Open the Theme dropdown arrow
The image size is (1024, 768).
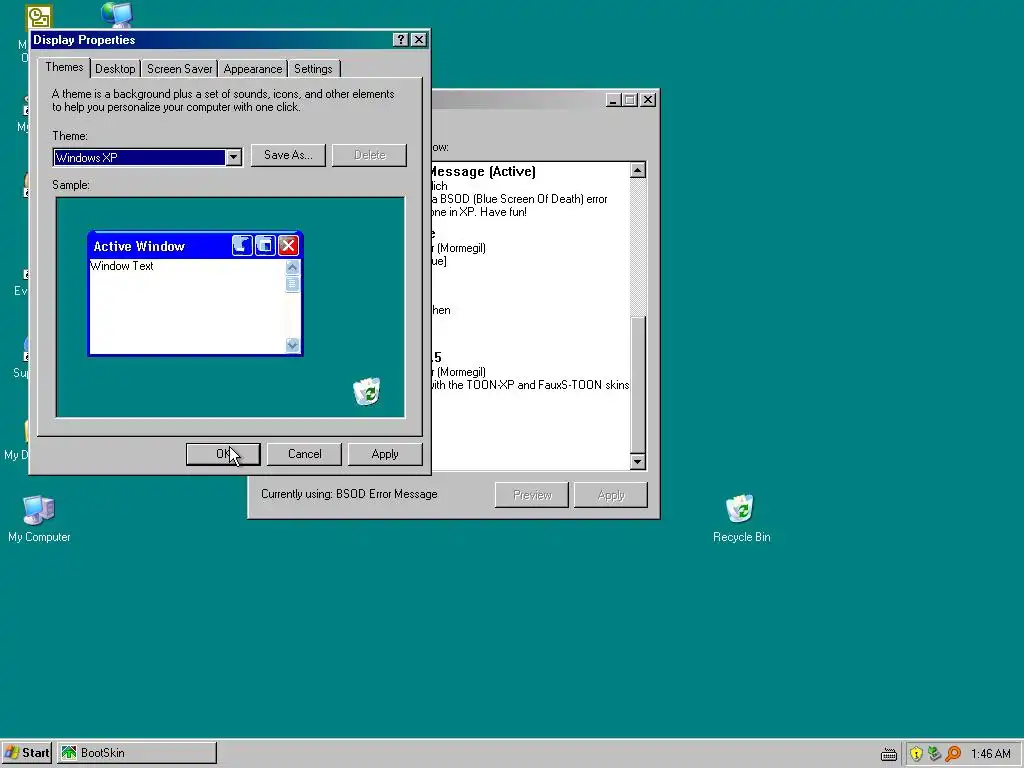click(233, 157)
